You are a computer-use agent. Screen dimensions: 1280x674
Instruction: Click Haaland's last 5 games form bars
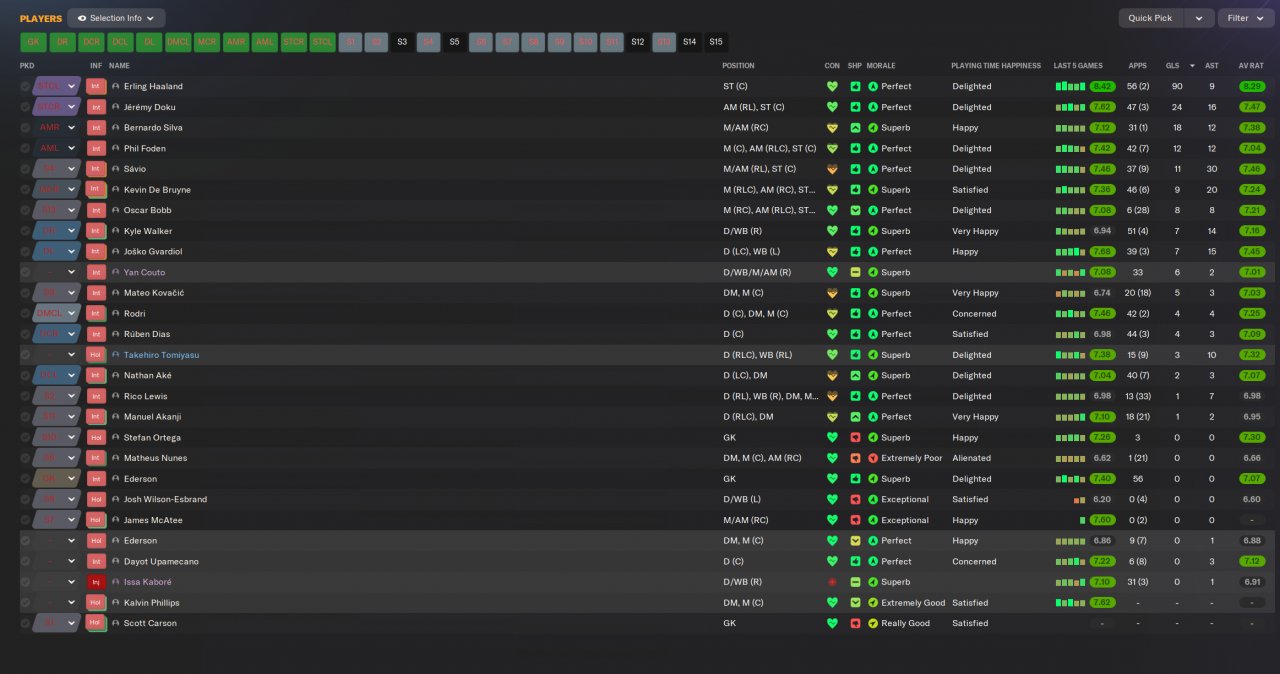[1072, 86]
